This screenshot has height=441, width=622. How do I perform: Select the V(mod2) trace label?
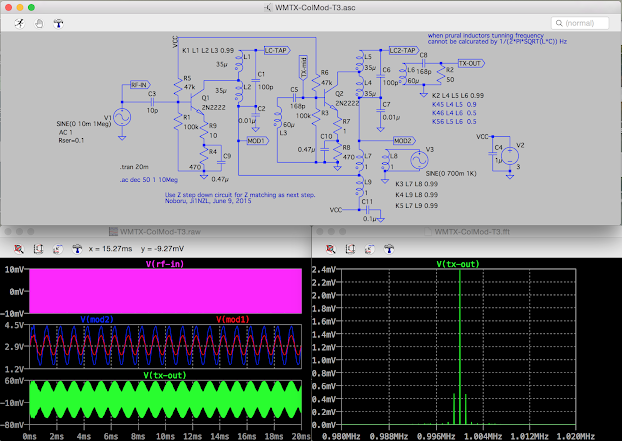(97, 319)
